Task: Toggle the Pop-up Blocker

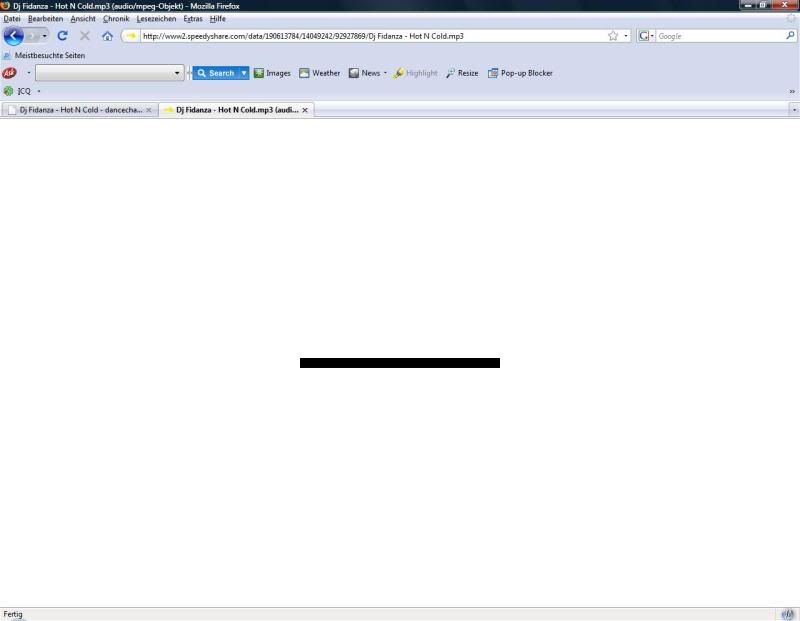Action: click(x=520, y=73)
